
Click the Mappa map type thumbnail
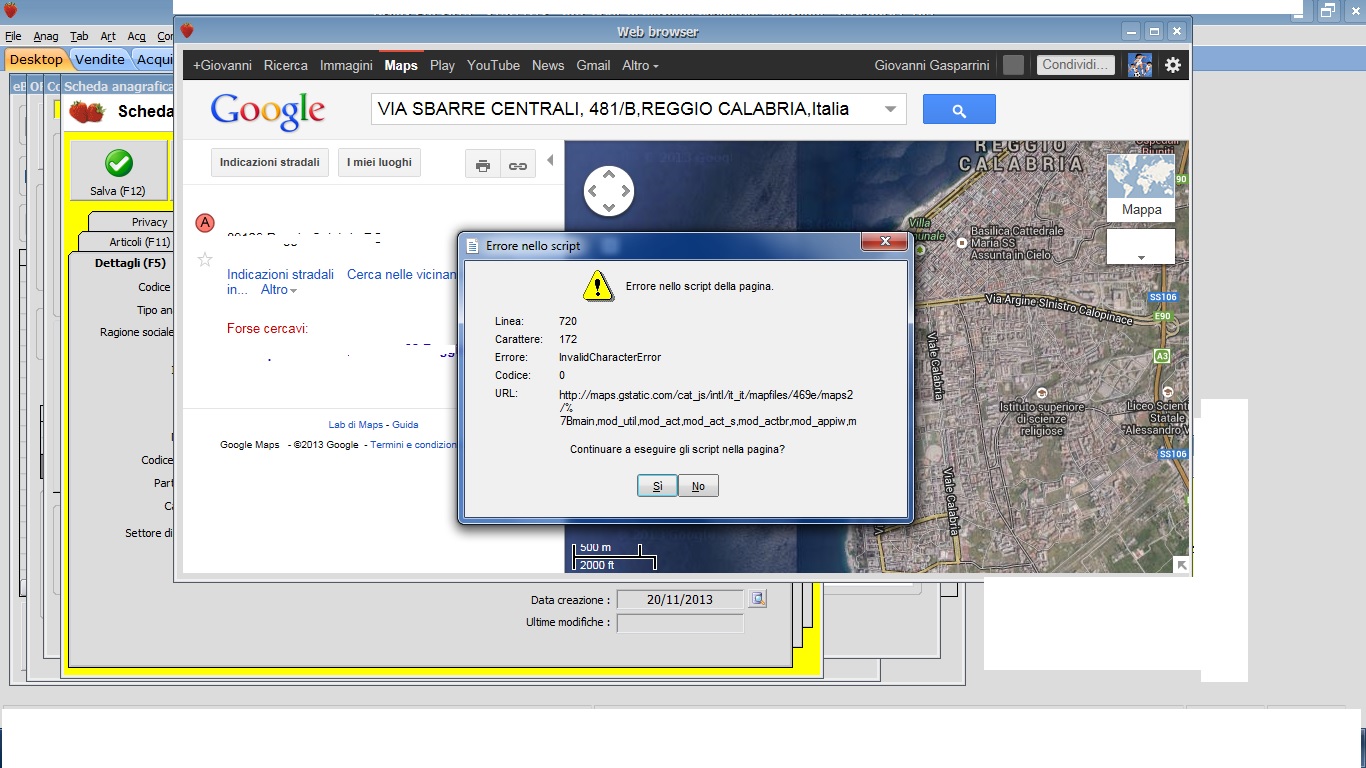(1141, 187)
